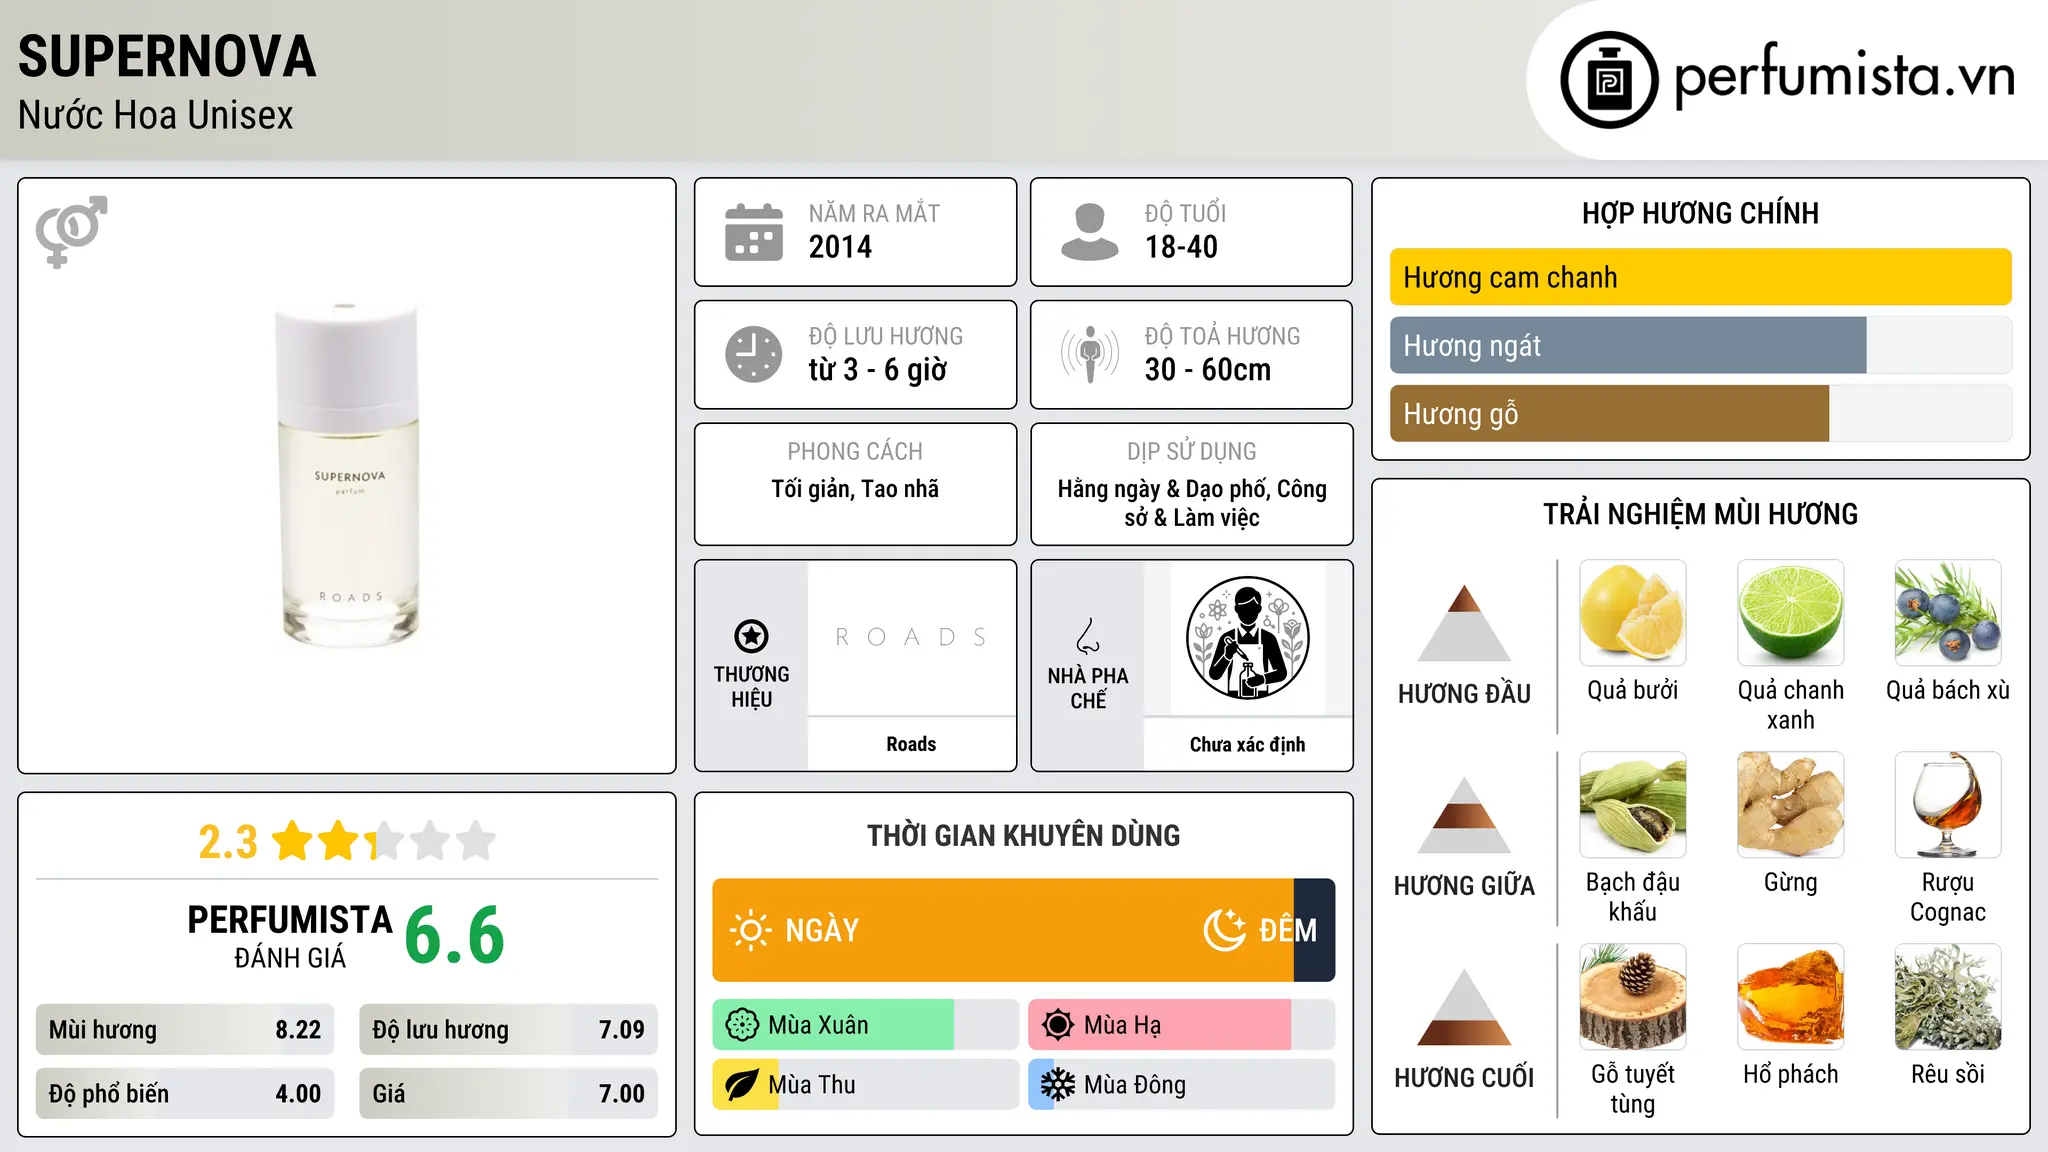Click the dark Đêm portion of the day bar
Viewport: 2048px width, 1152px height.
(1314, 930)
